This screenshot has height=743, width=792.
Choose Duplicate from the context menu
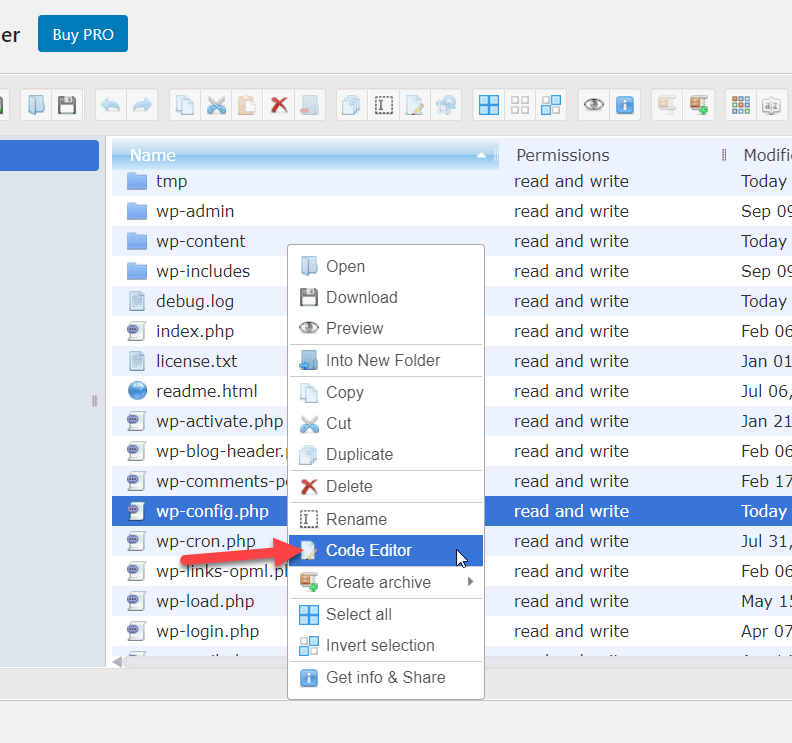pyautogui.click(x=386, y=455)
